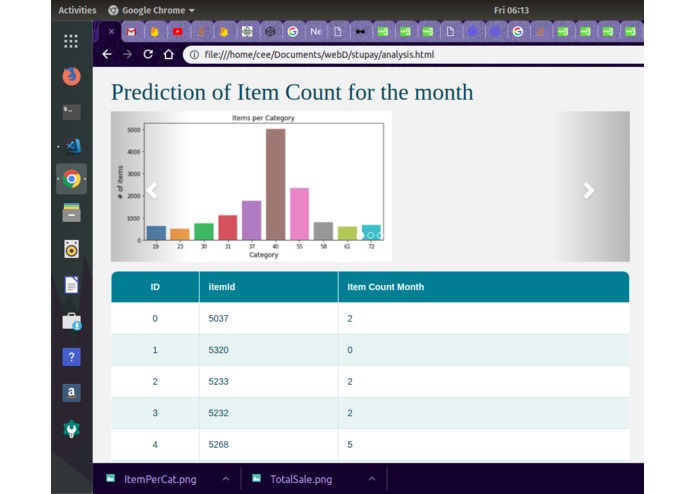The width and height of the screenshot is (695, 494).
Task: Open the Google Chrome app menu
Action: click(152, 10)
